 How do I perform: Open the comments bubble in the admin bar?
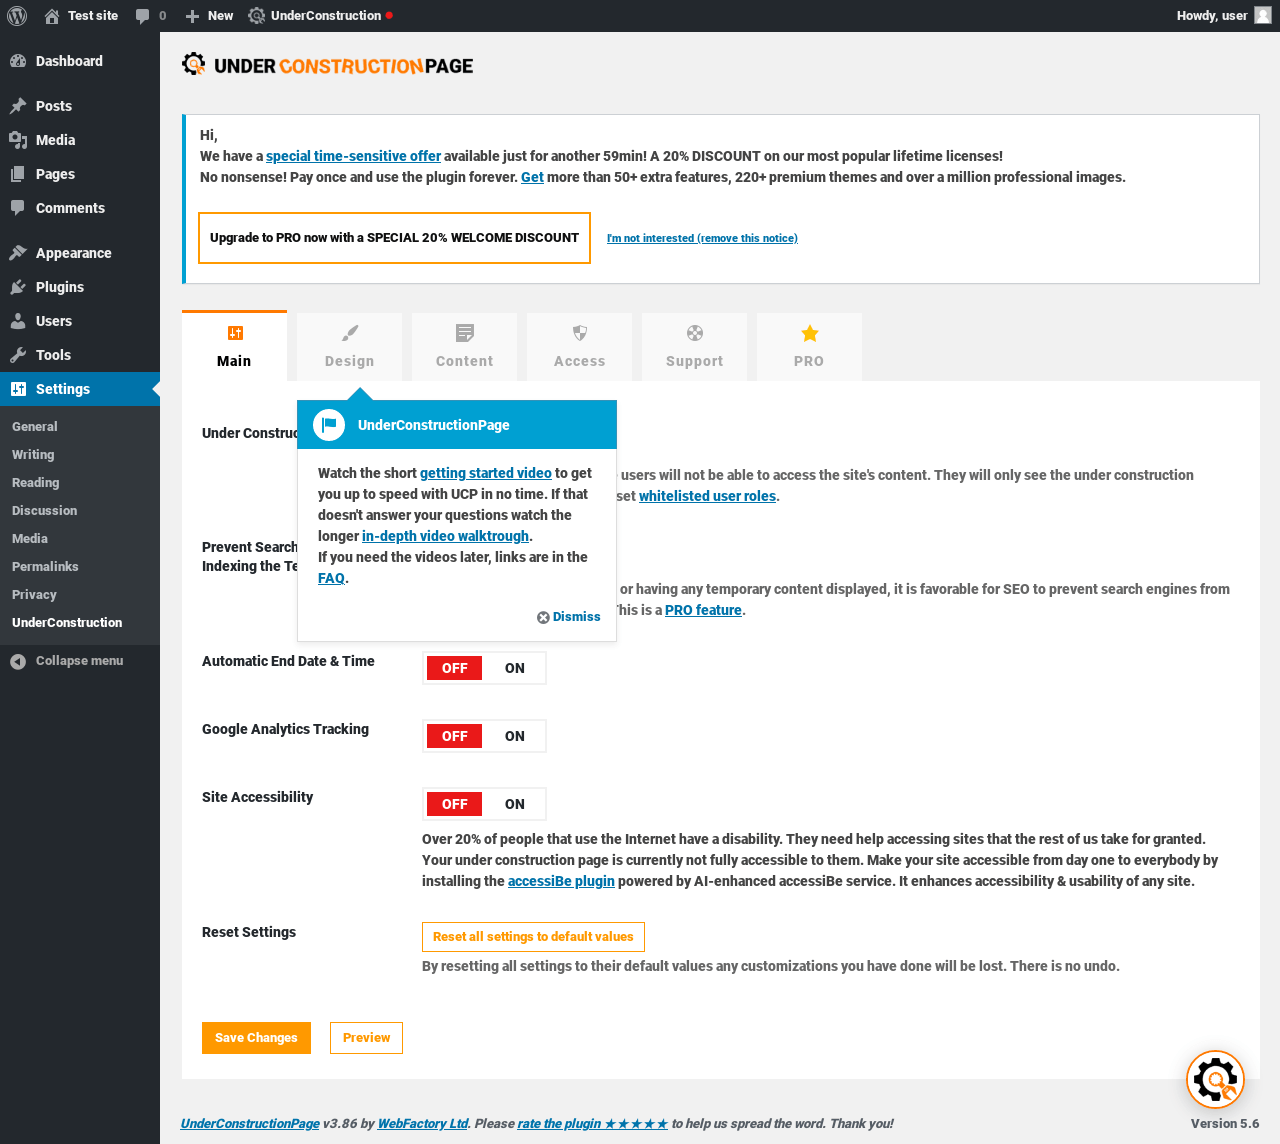tap(143, 16)
